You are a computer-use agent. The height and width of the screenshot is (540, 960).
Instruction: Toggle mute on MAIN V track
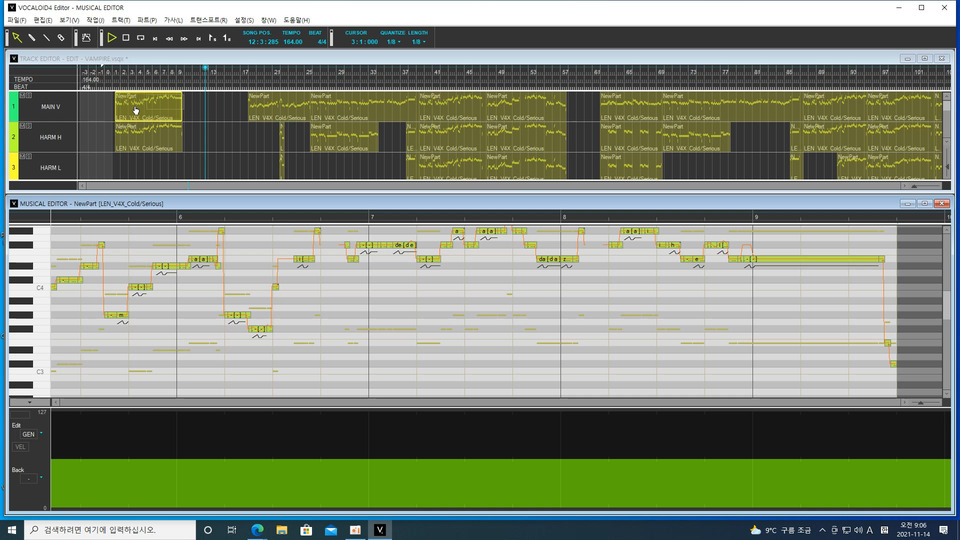[23, 96]
